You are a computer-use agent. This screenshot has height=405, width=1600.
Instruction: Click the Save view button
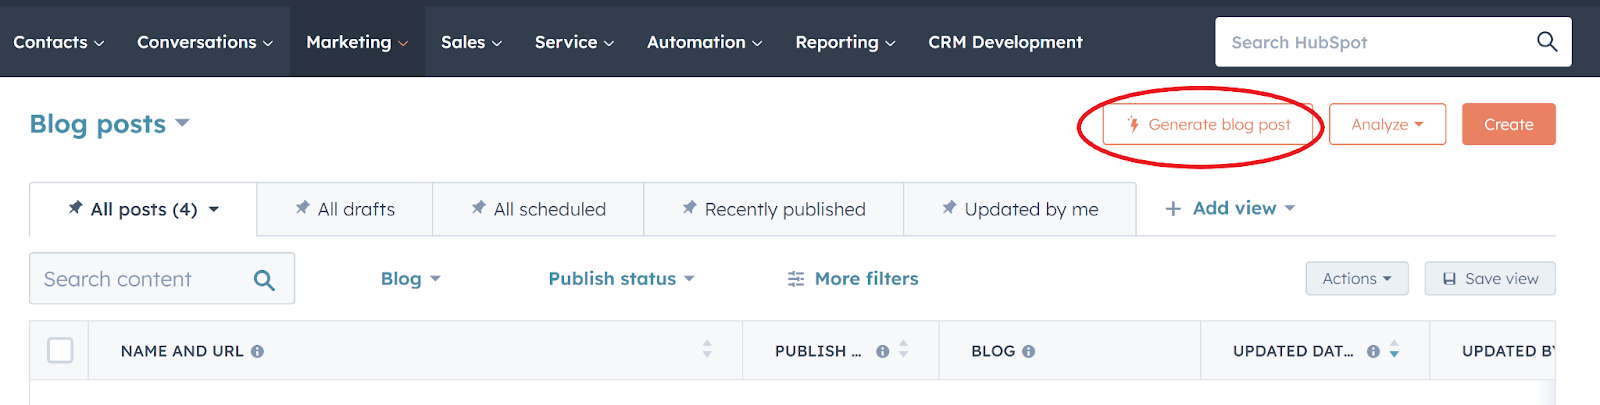point(1490,279)
